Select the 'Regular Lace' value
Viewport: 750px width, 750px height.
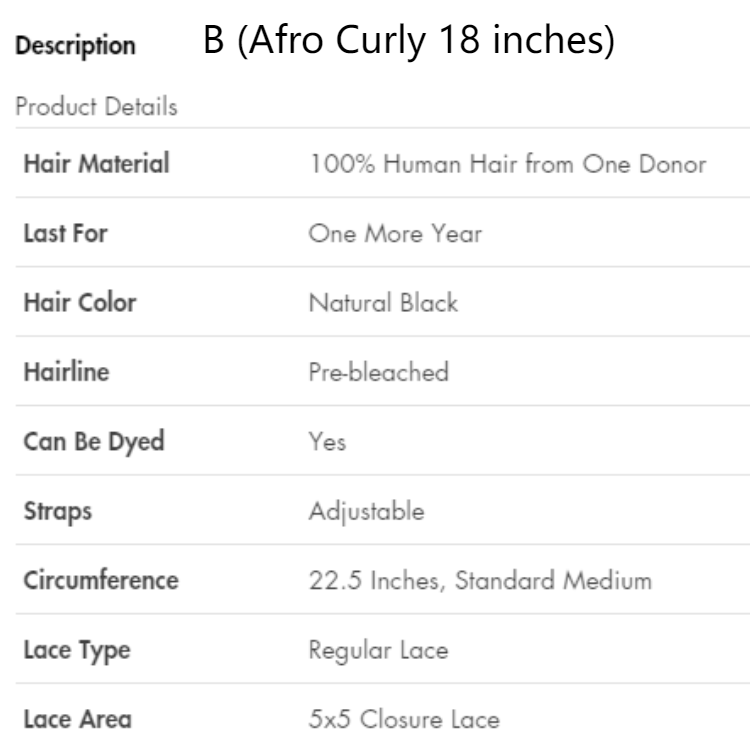pyautogui.click(x=380, y=652)
